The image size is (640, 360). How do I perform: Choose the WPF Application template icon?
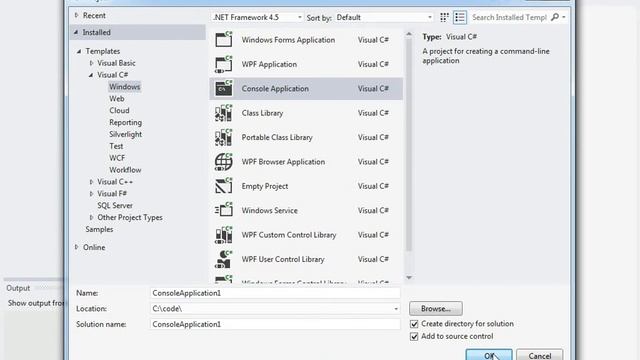click(x=224, y=64)
